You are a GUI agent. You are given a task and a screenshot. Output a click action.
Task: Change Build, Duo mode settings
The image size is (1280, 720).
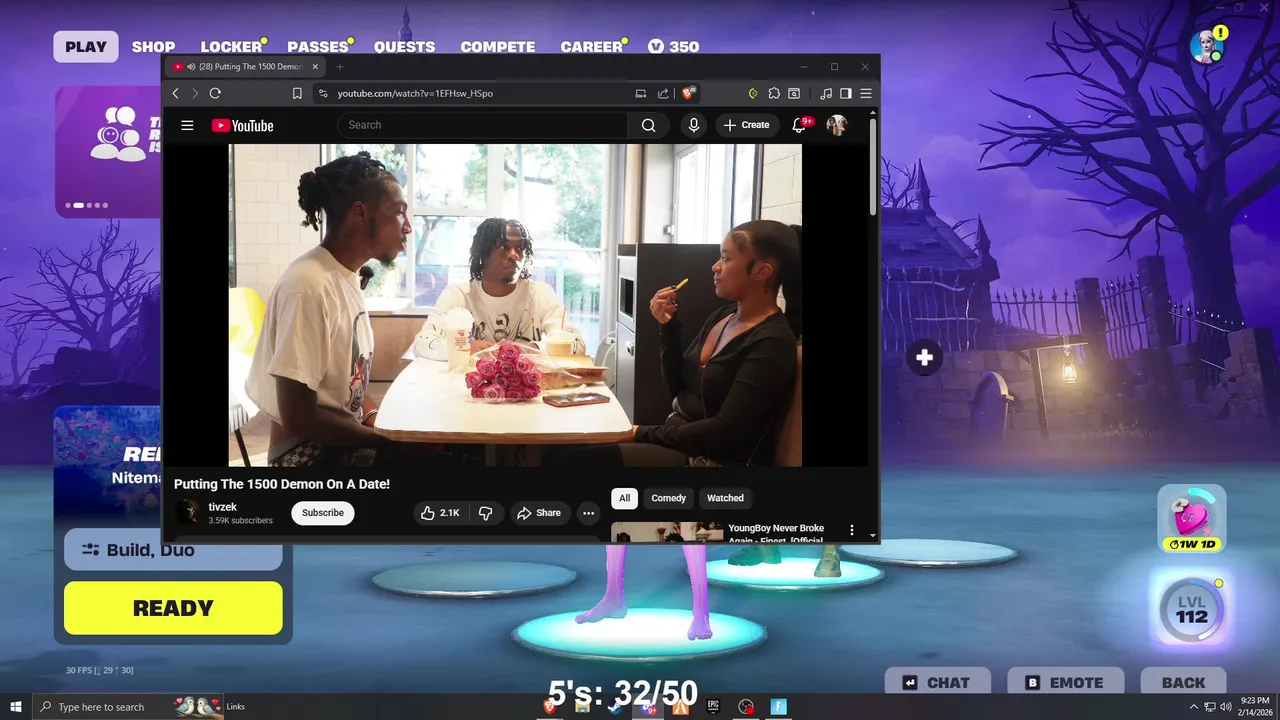click(x=173, y=550)
